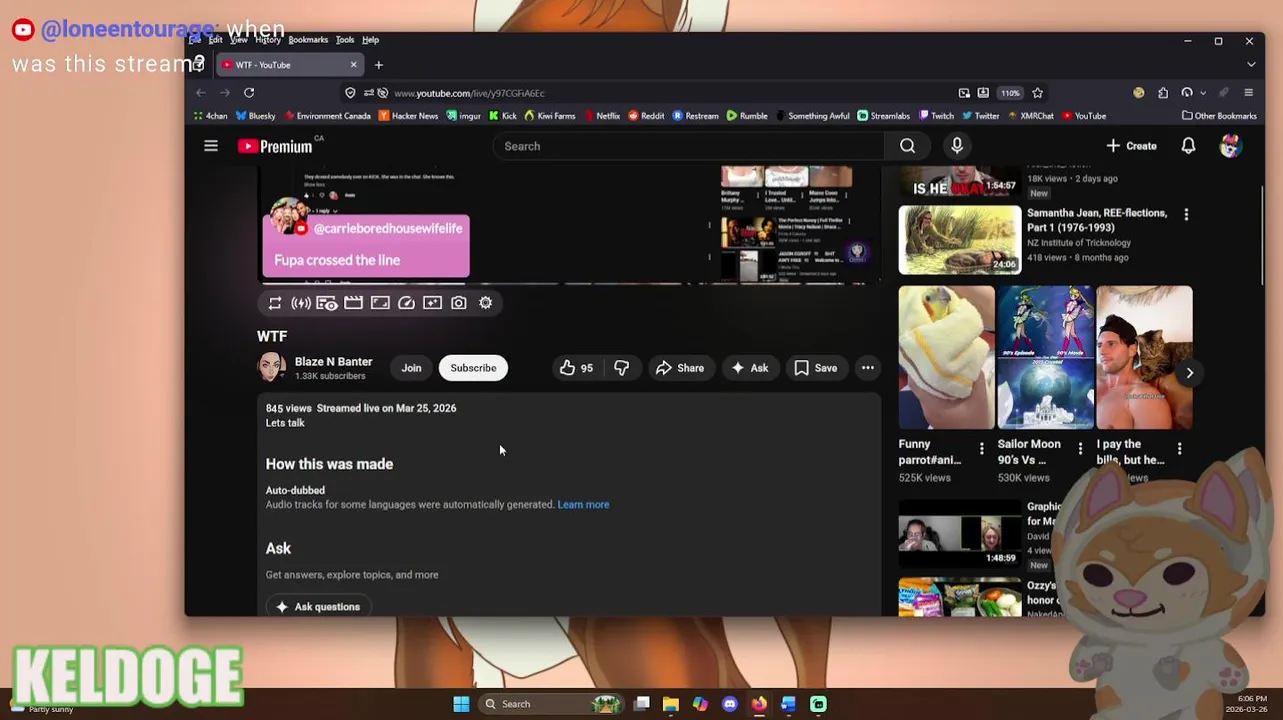Share the WTF video
The image size is (1283, 720).
click(x=680, y=368)
